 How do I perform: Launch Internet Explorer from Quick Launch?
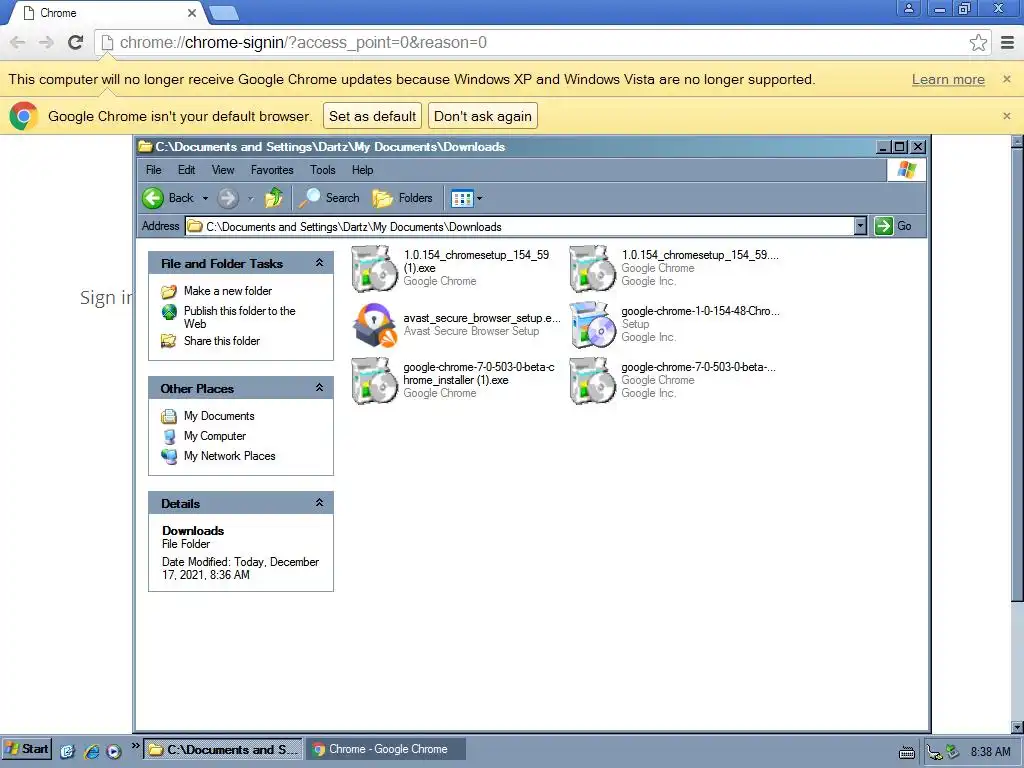[x=91, y=751]
